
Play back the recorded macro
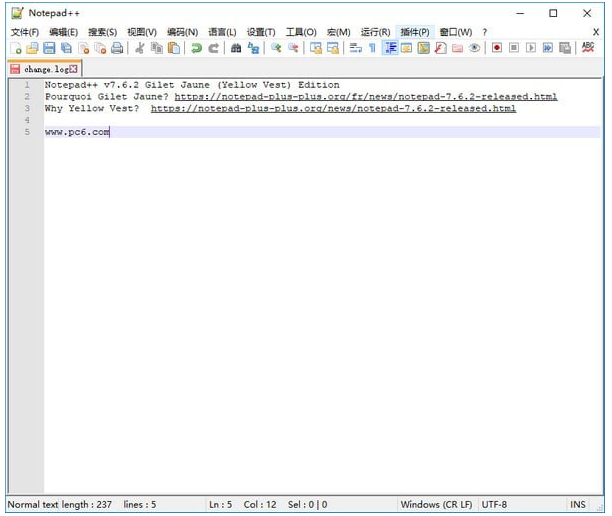(531, 48)
